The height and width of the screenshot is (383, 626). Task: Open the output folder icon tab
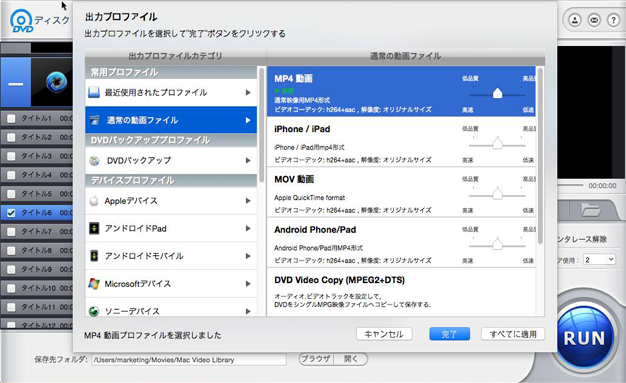click(591, 209)
